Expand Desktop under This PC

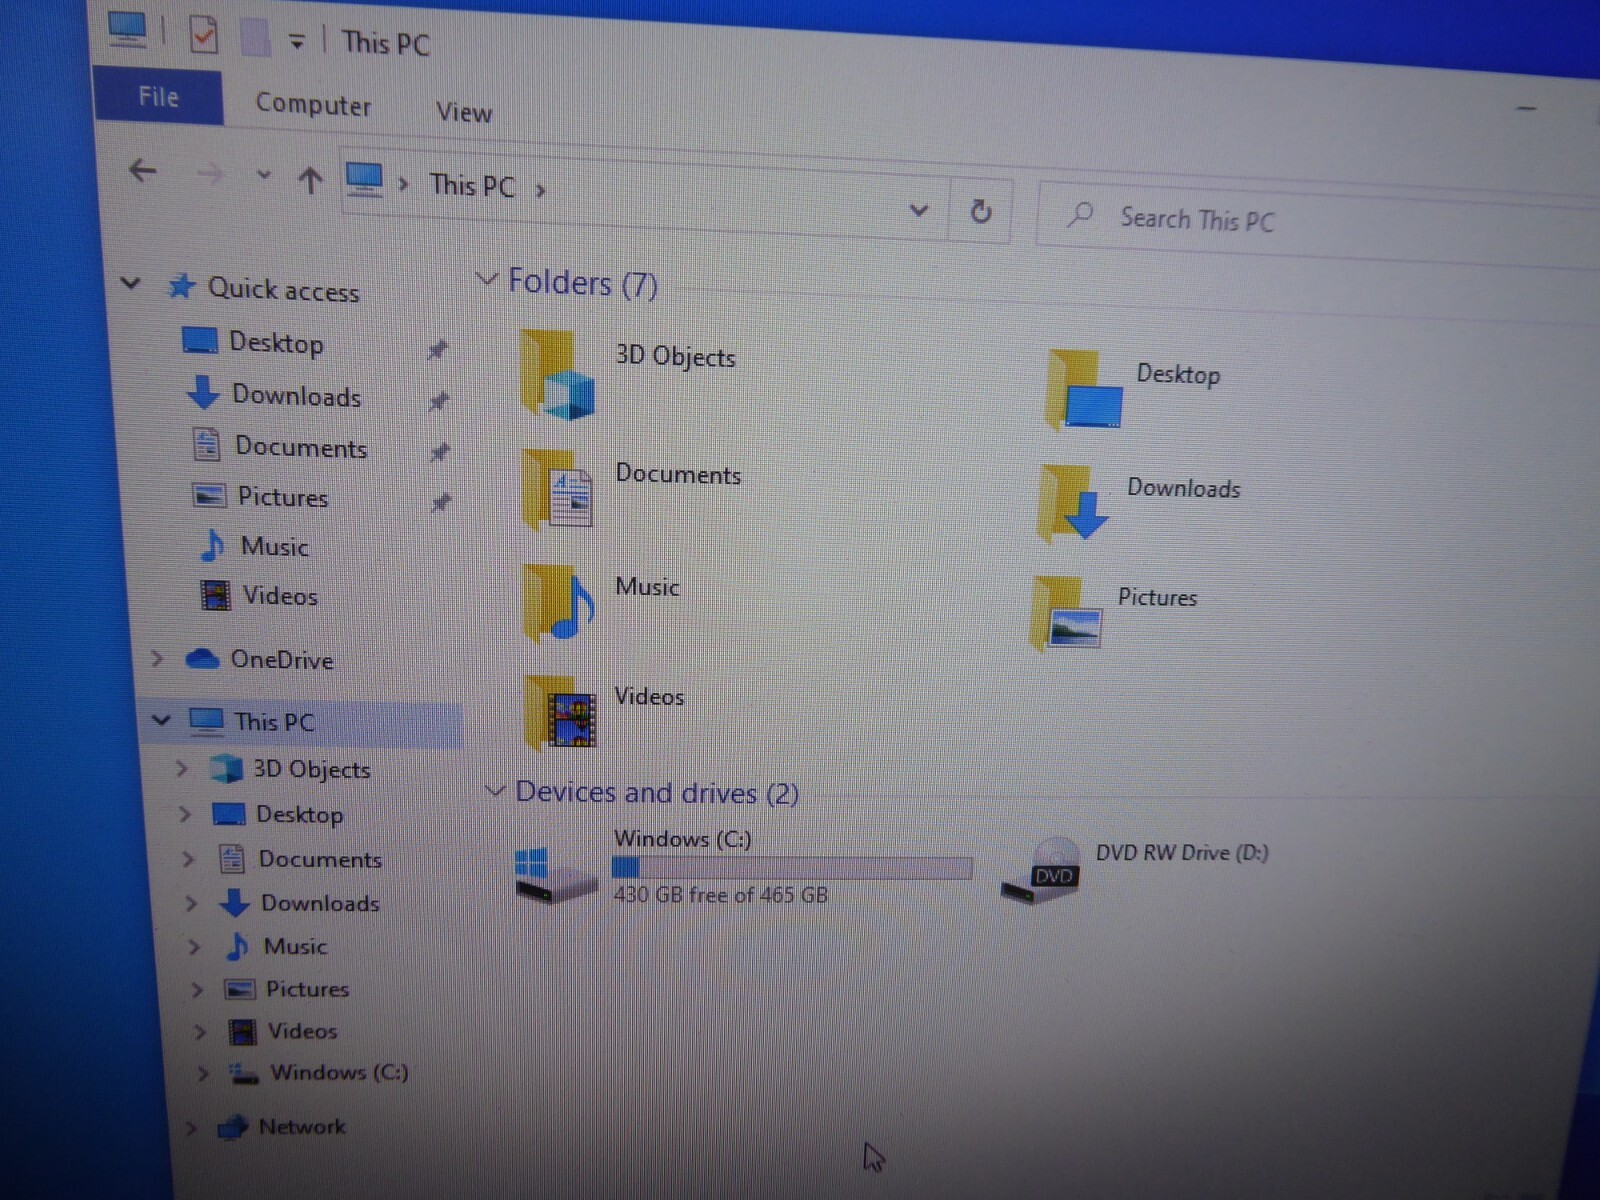[x=185, y=813]
